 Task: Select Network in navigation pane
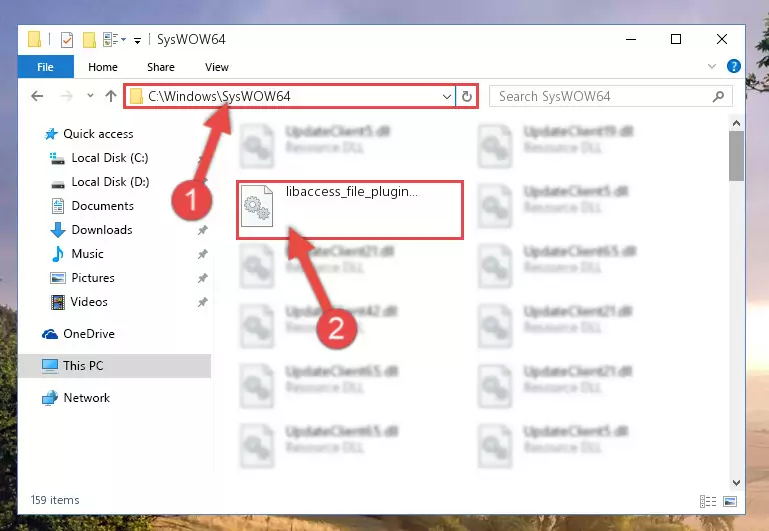[86, 398]
